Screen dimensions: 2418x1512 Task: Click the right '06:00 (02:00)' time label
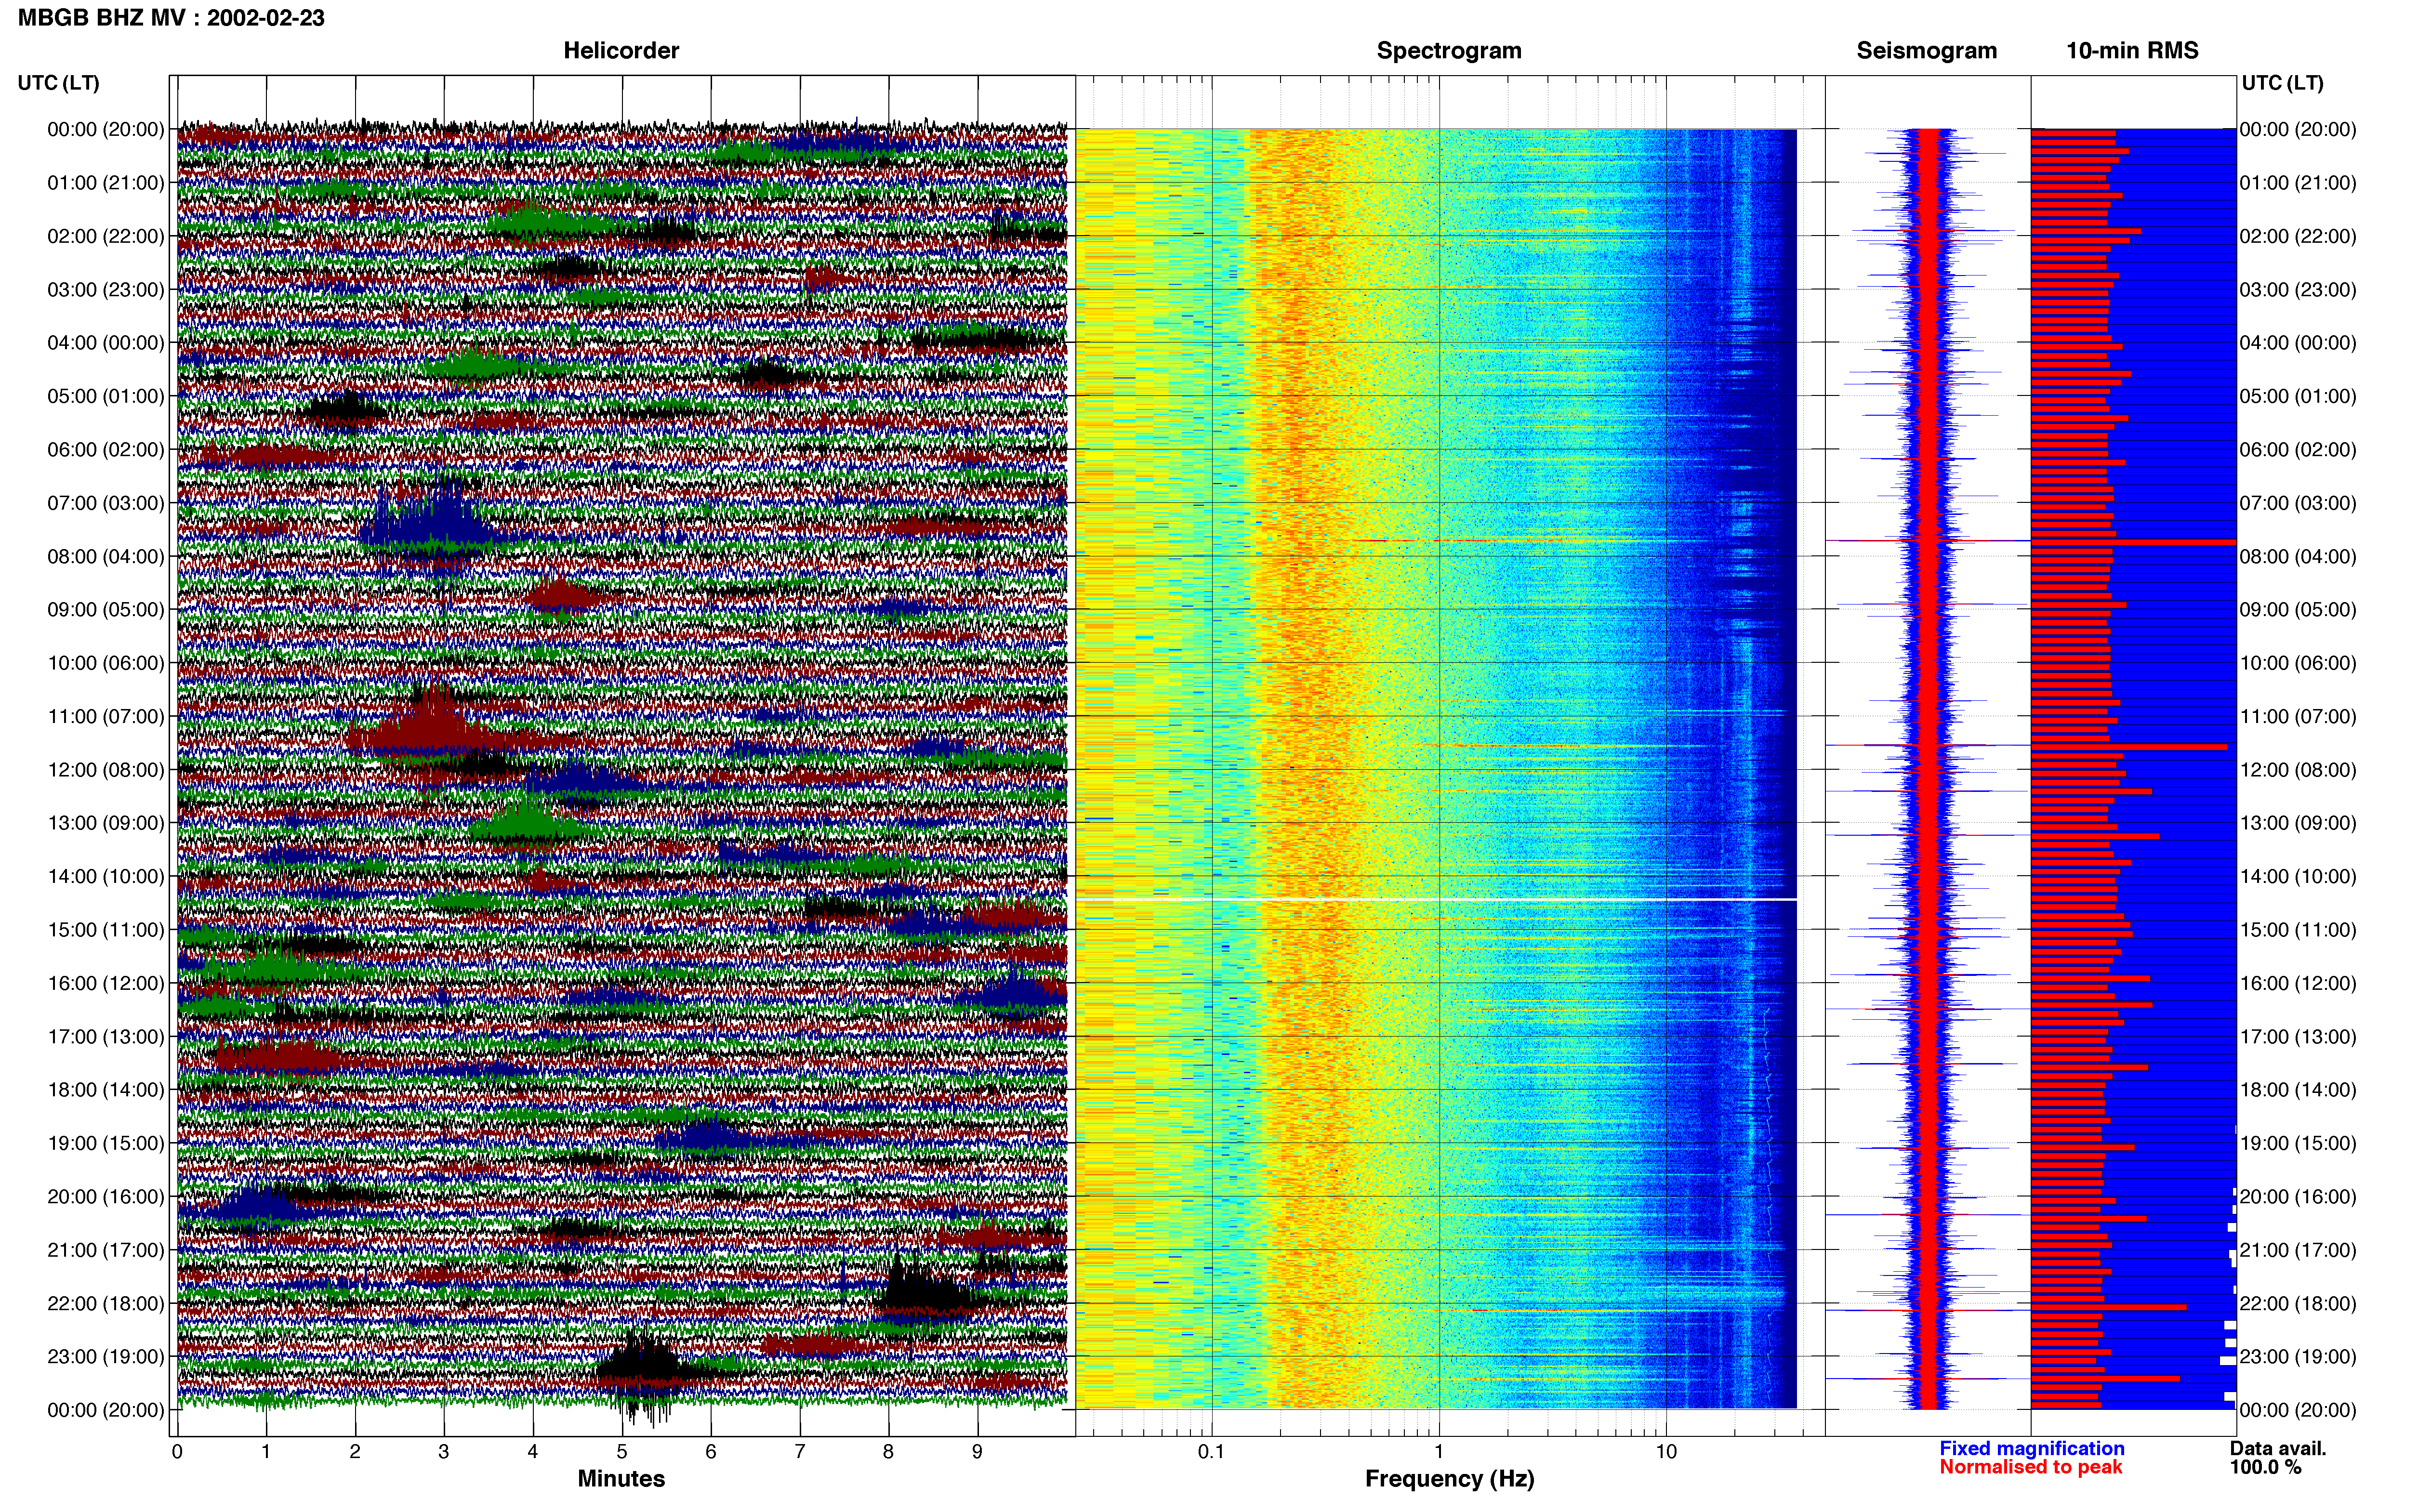[x=2298, y=450]
